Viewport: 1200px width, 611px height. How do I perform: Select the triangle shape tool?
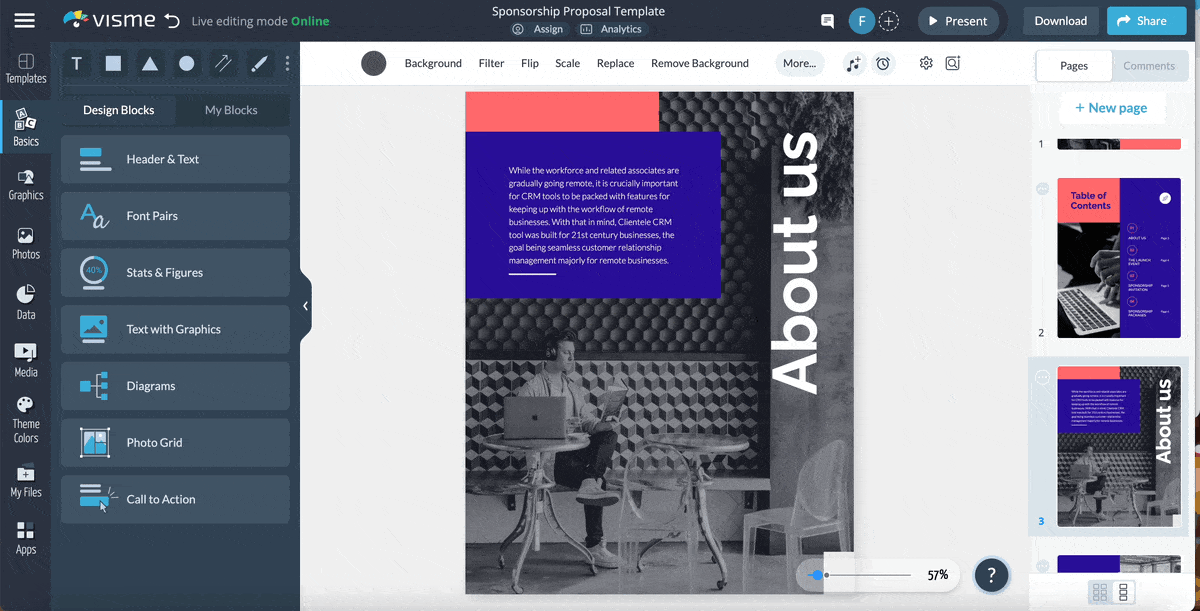[x=149, y=64]
